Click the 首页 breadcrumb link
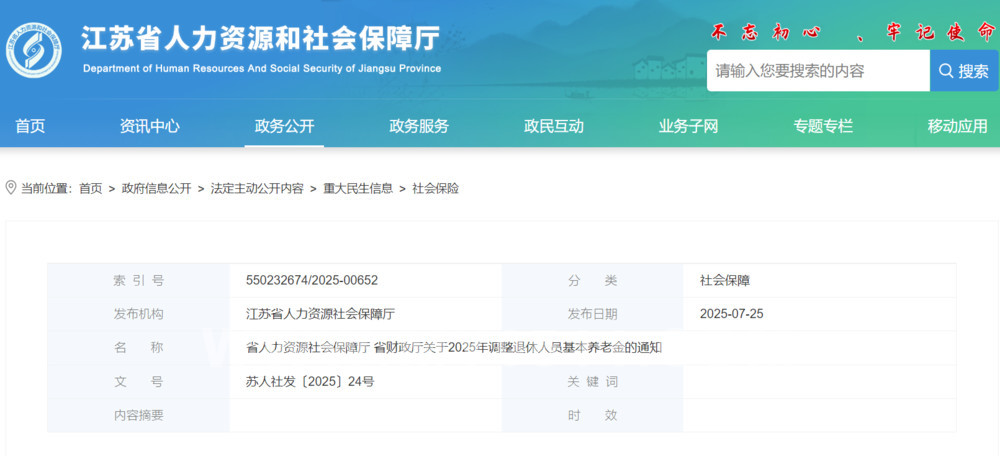Viewport: 1000px width, 456px height. pos(90,188)
